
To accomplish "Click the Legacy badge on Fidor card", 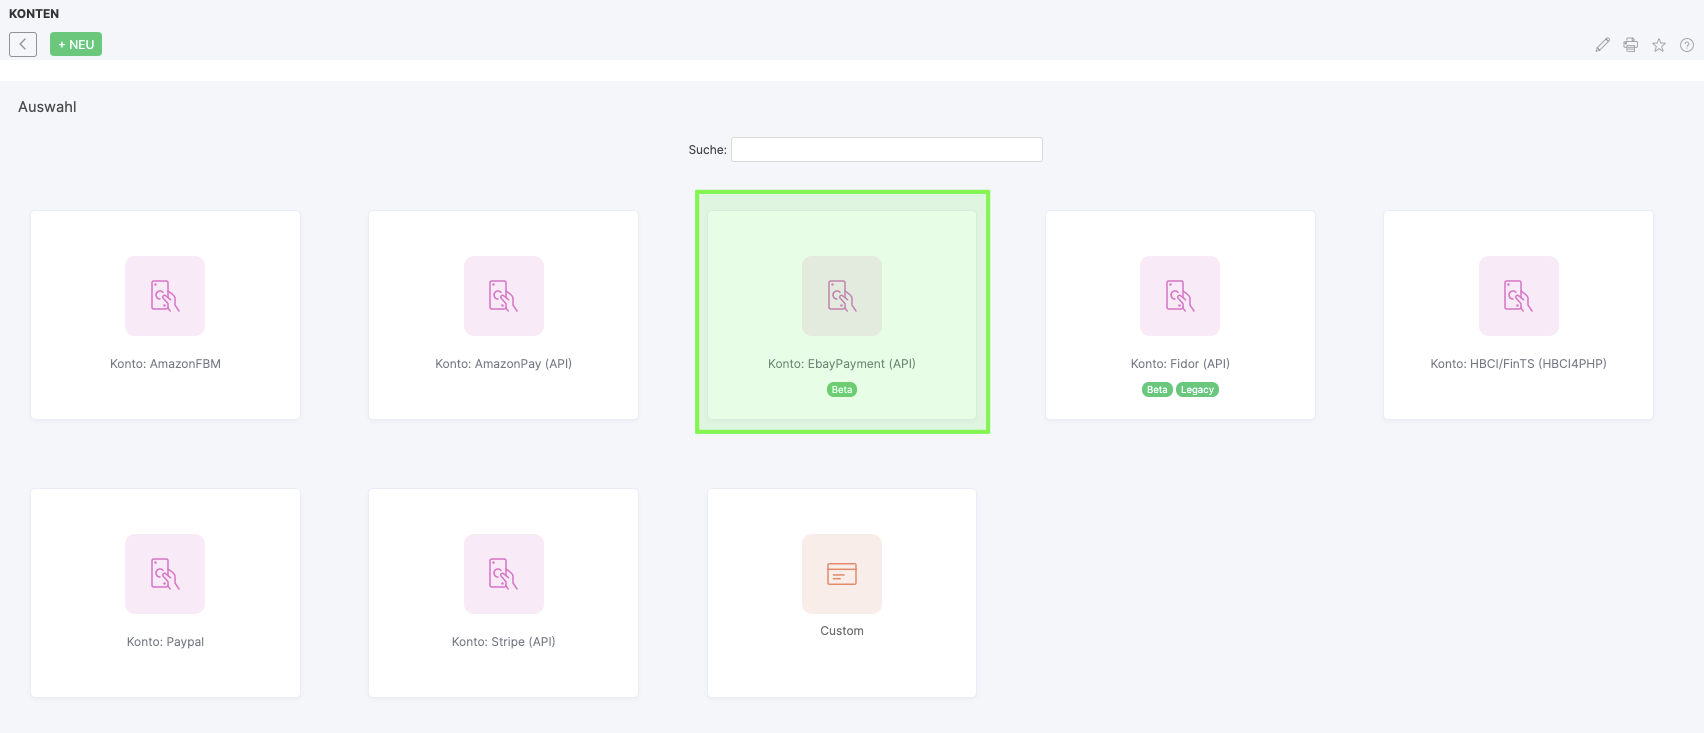I will [x=1197, y=390].
